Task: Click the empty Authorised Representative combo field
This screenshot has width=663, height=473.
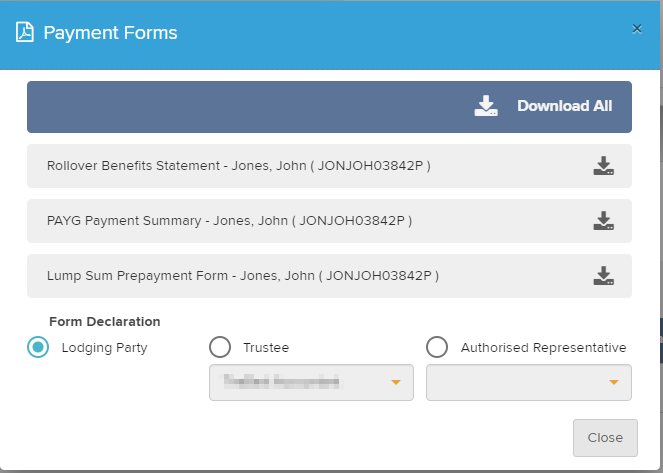Action: [x=515, y=383]
